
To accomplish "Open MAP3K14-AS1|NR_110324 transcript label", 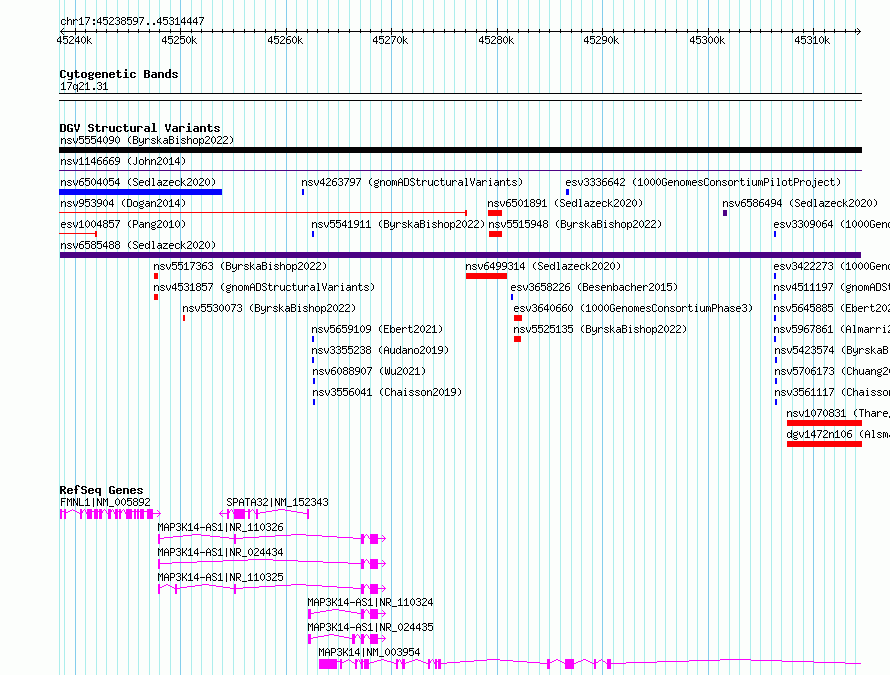I will [370, 602].
